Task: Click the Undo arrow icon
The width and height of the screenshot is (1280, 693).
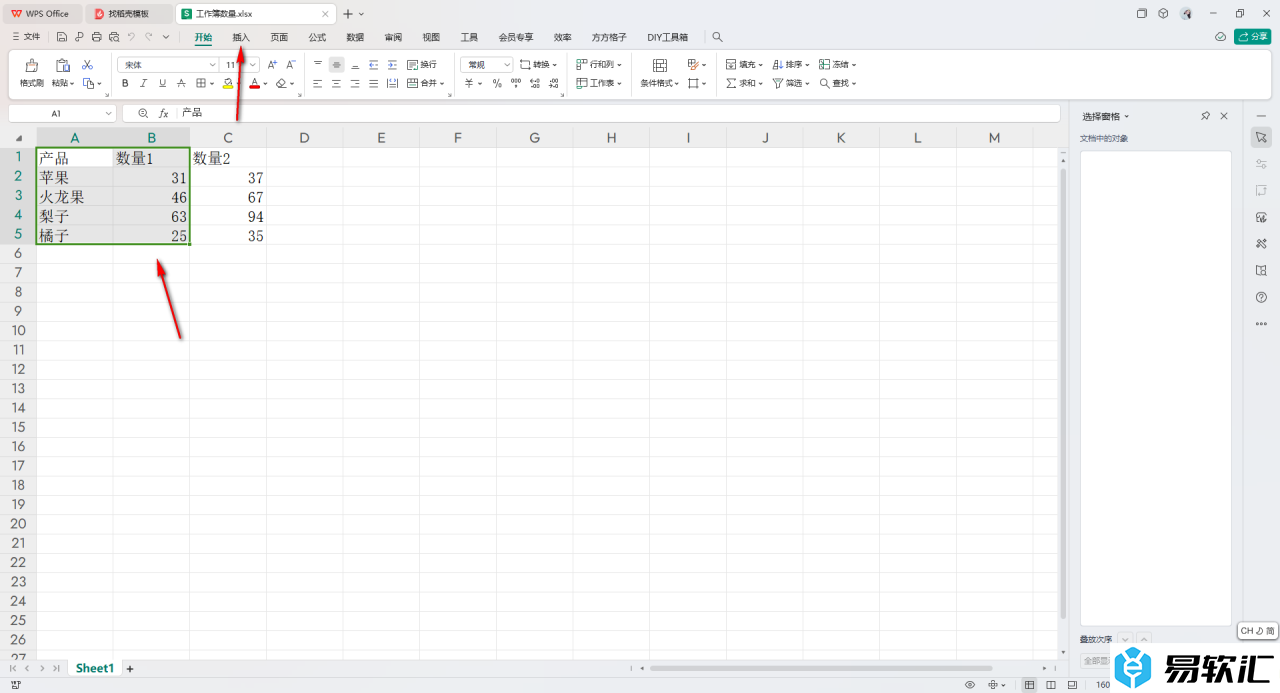Action: click(x=131, y=37)
